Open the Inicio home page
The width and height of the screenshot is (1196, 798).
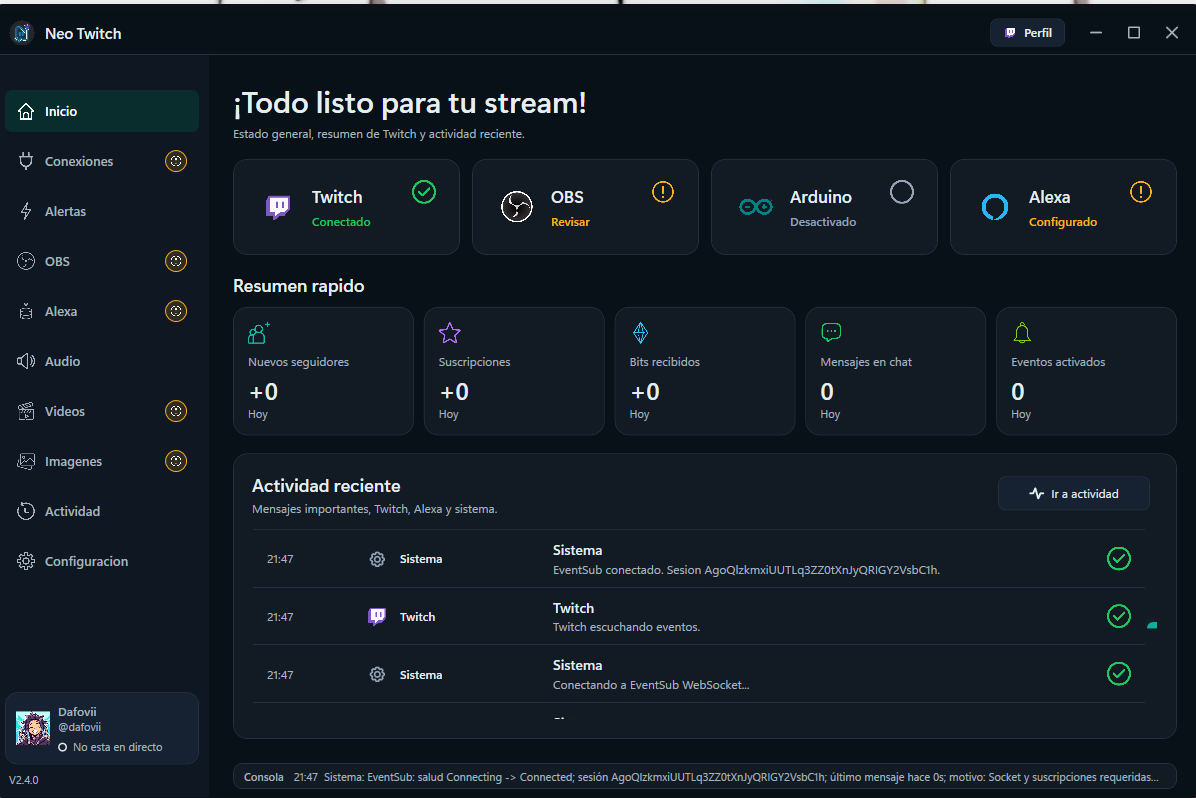(x=101, y=111)
